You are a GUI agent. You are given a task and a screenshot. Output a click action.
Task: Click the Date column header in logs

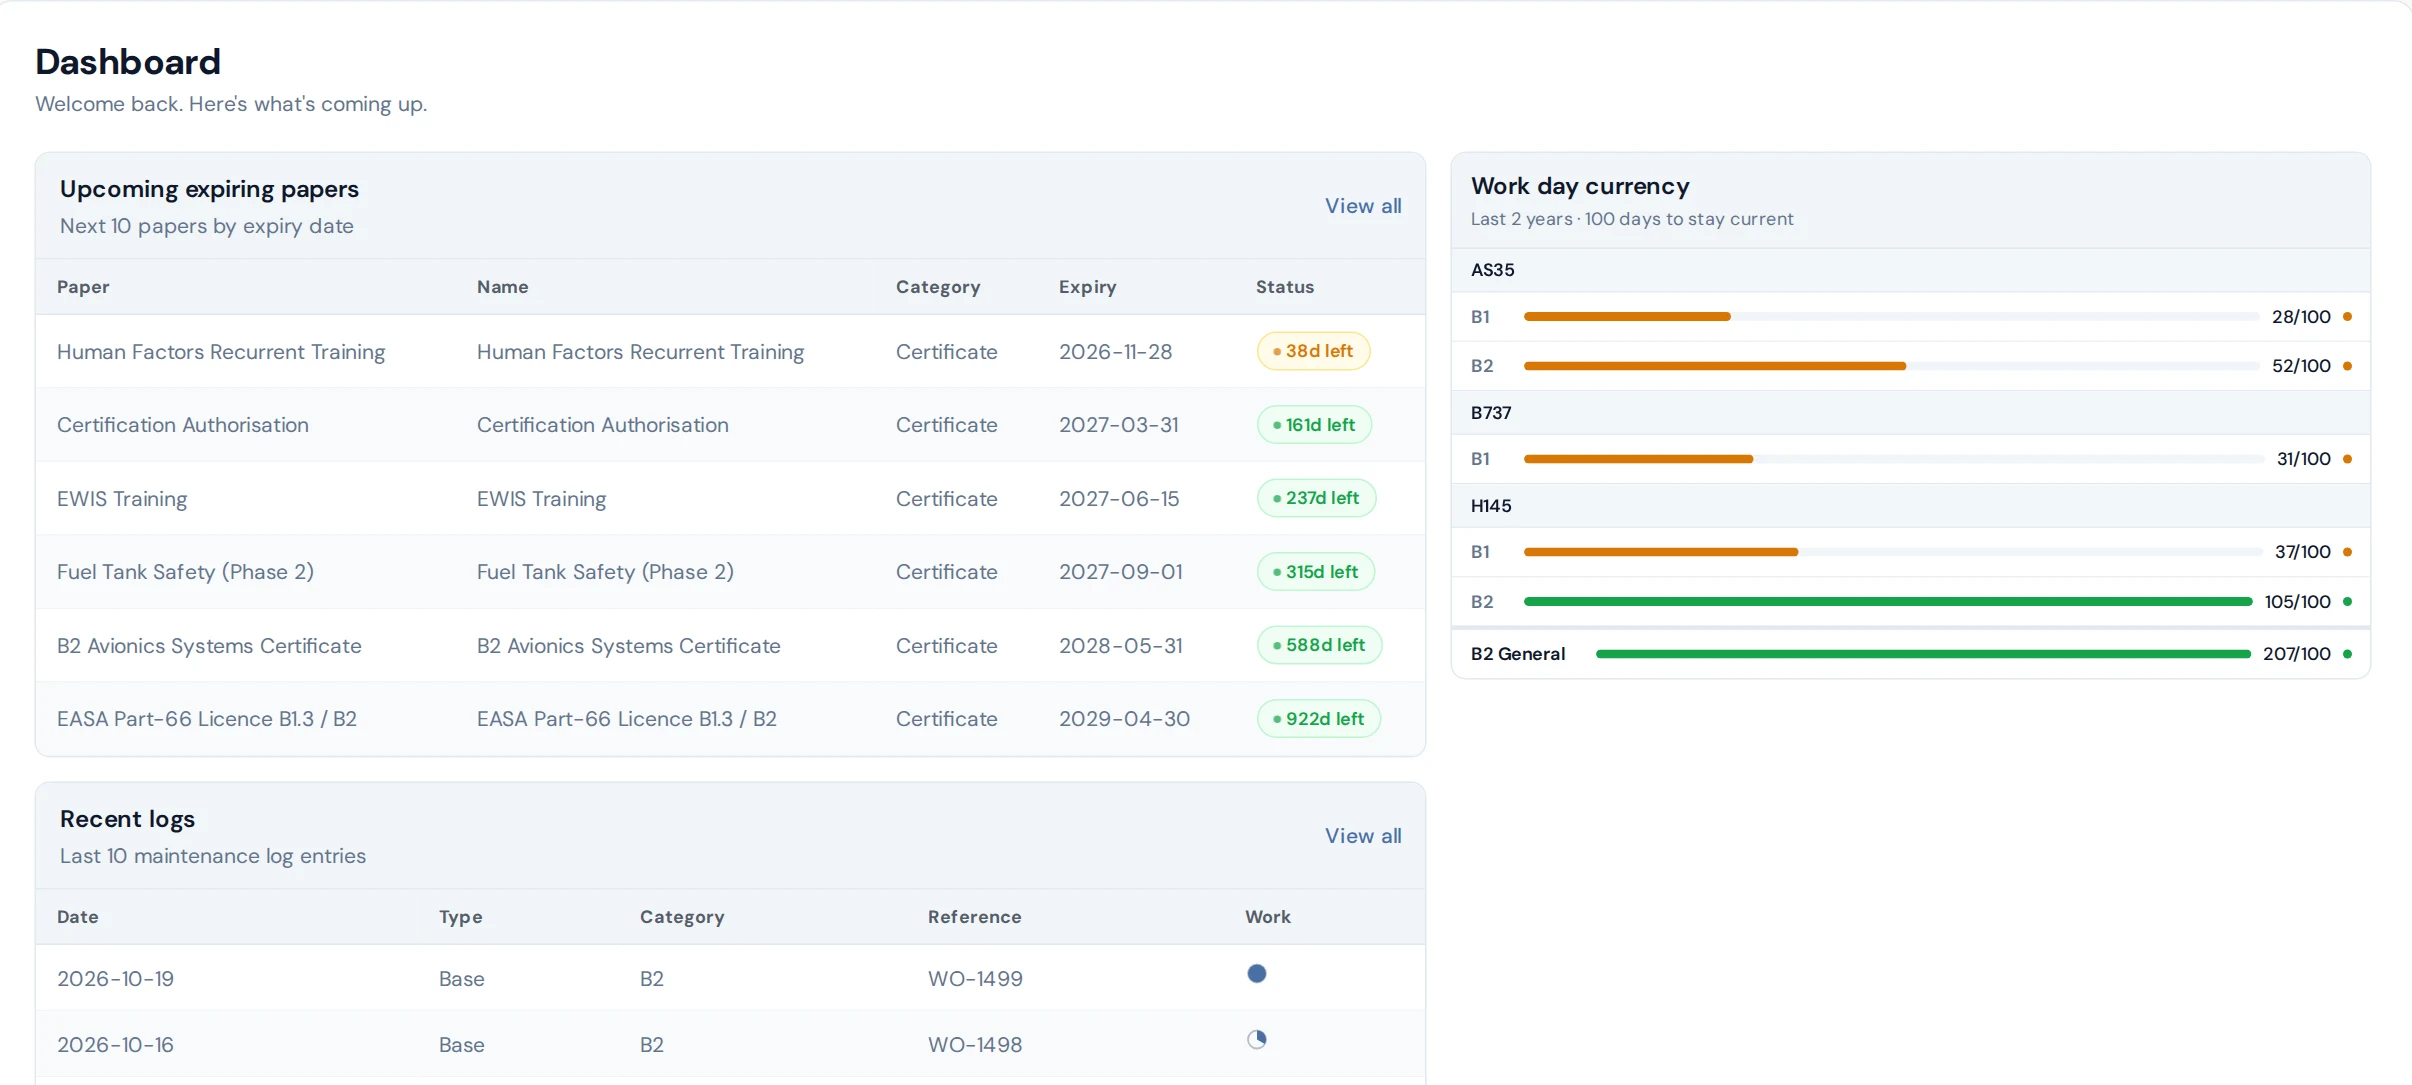[78, 917]
